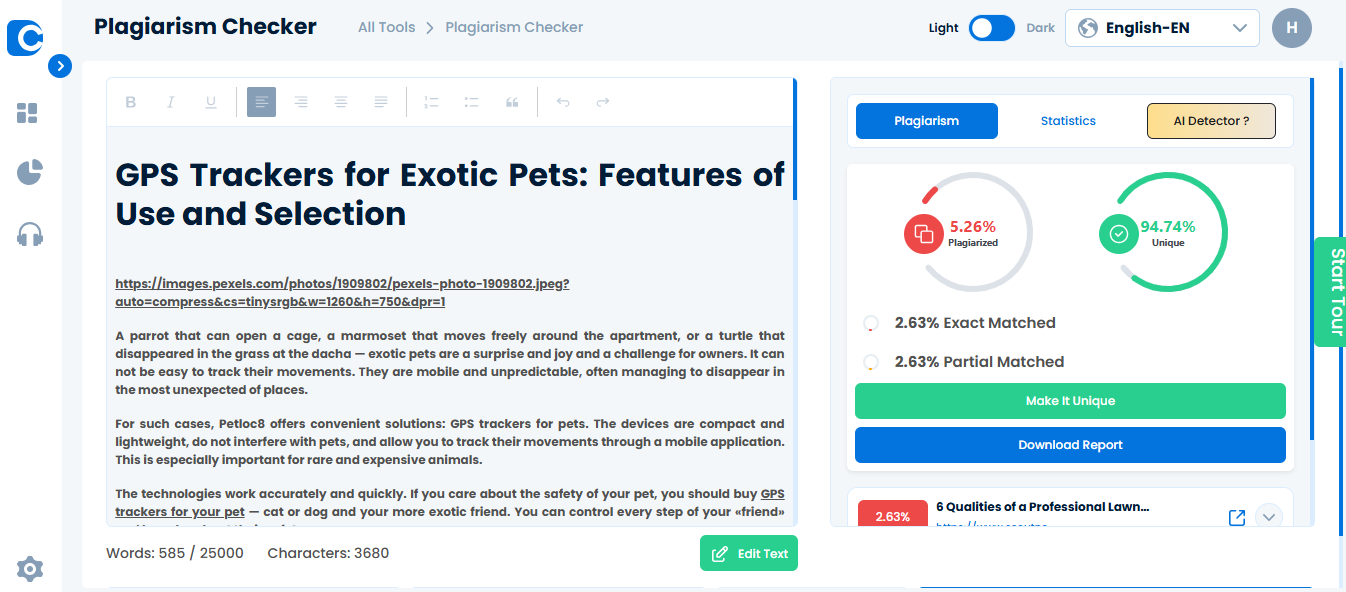
Task: Expand the left sidebar with arrow
Action: (60, 66)
